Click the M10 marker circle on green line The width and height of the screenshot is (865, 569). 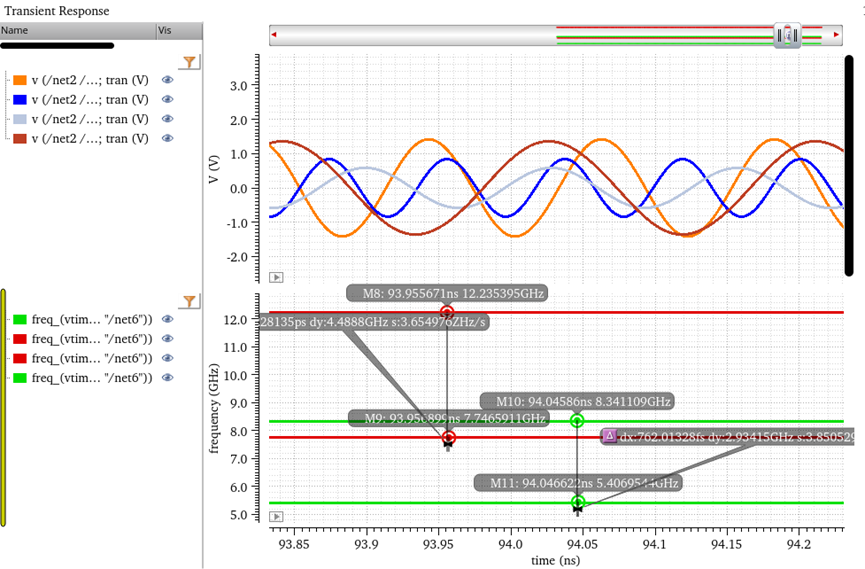coord(577,421)
